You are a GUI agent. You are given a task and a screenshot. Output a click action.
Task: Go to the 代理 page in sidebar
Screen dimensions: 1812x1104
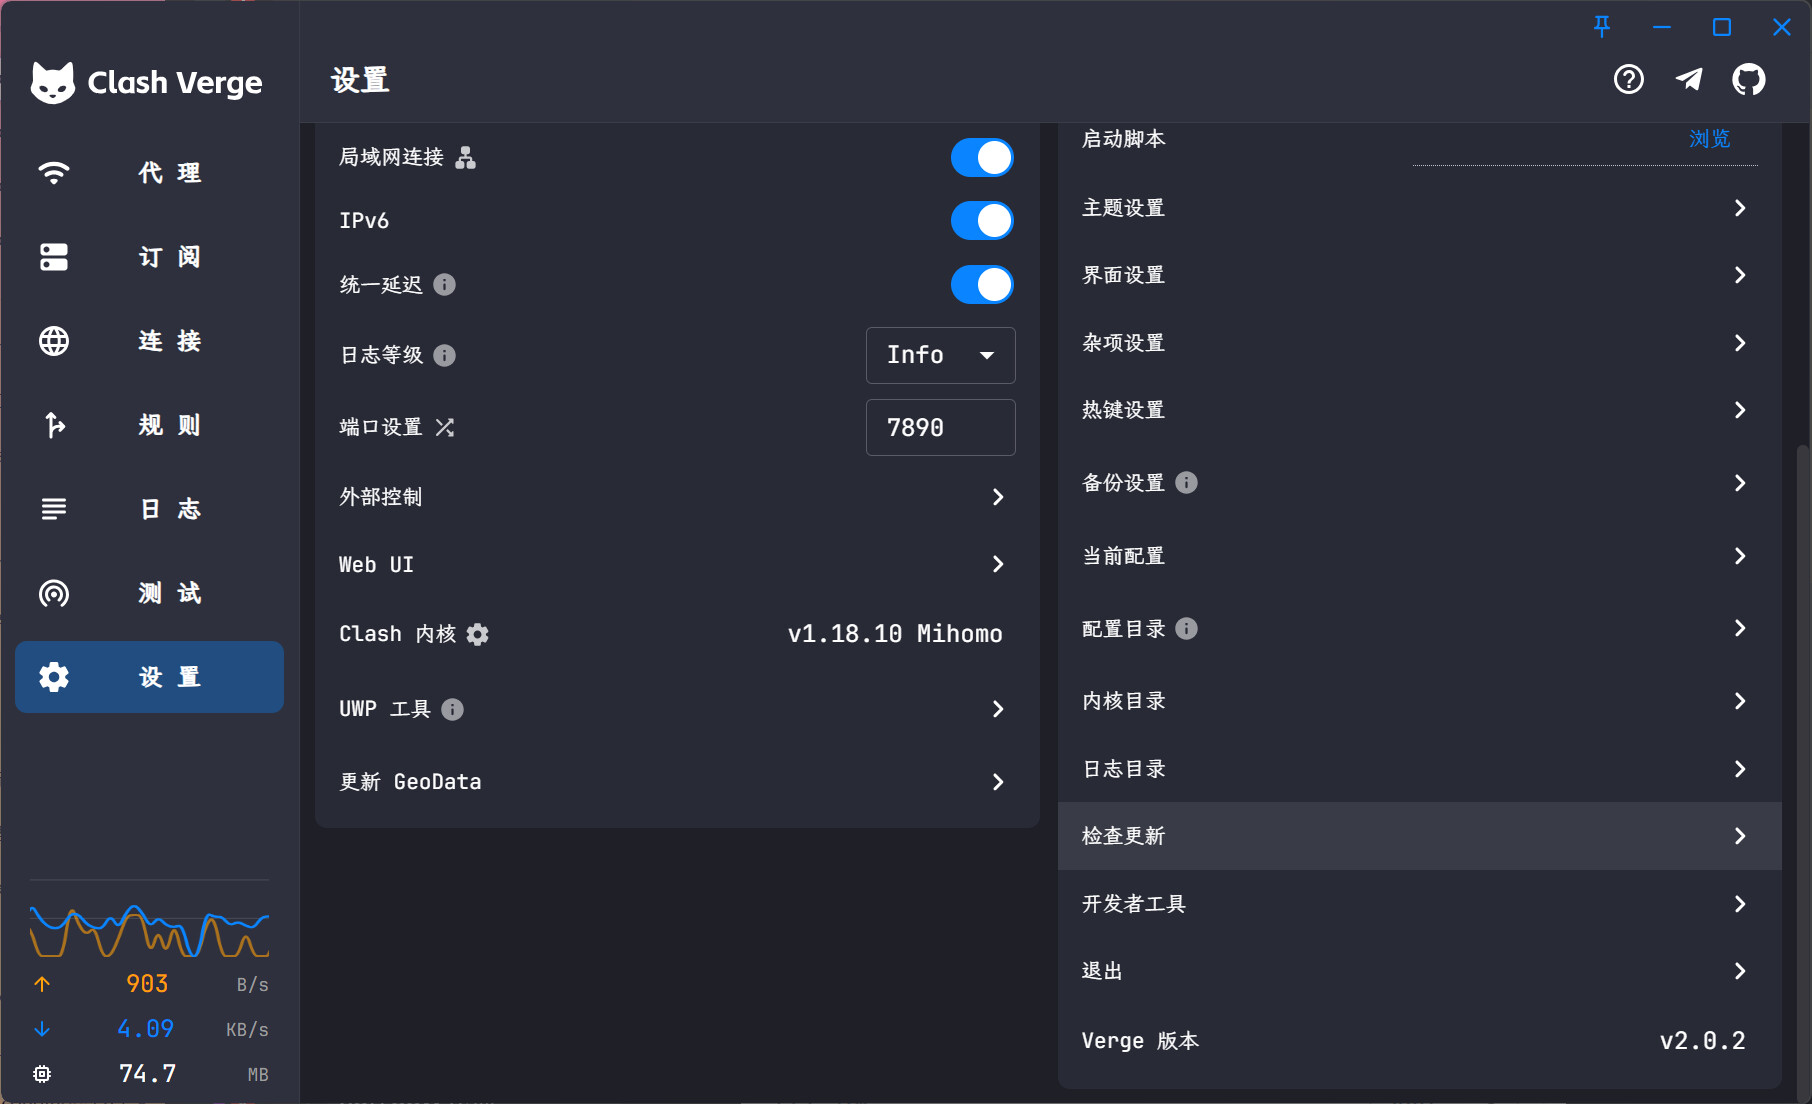[150, 173]
